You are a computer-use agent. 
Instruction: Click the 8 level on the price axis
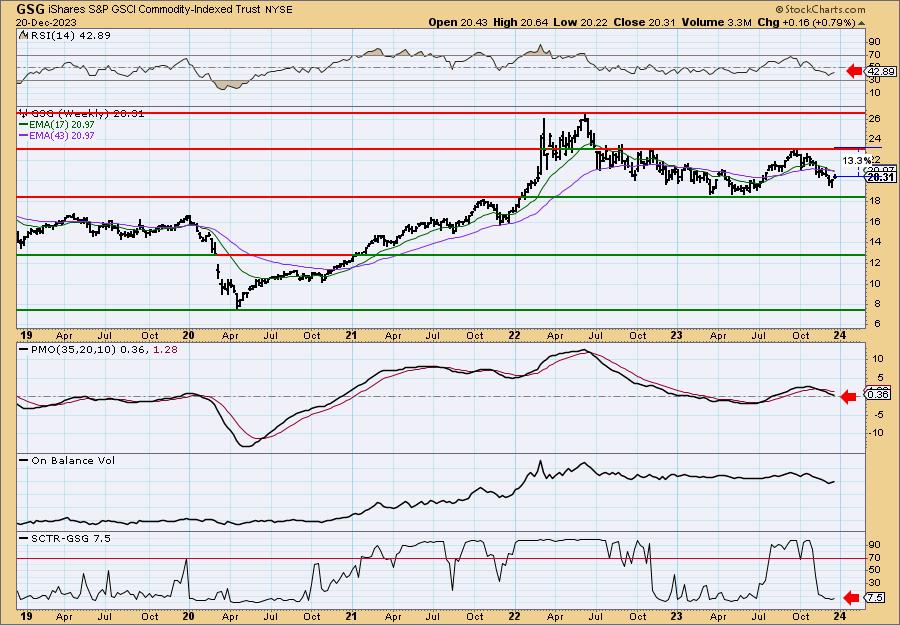click(x=878, y=304)
